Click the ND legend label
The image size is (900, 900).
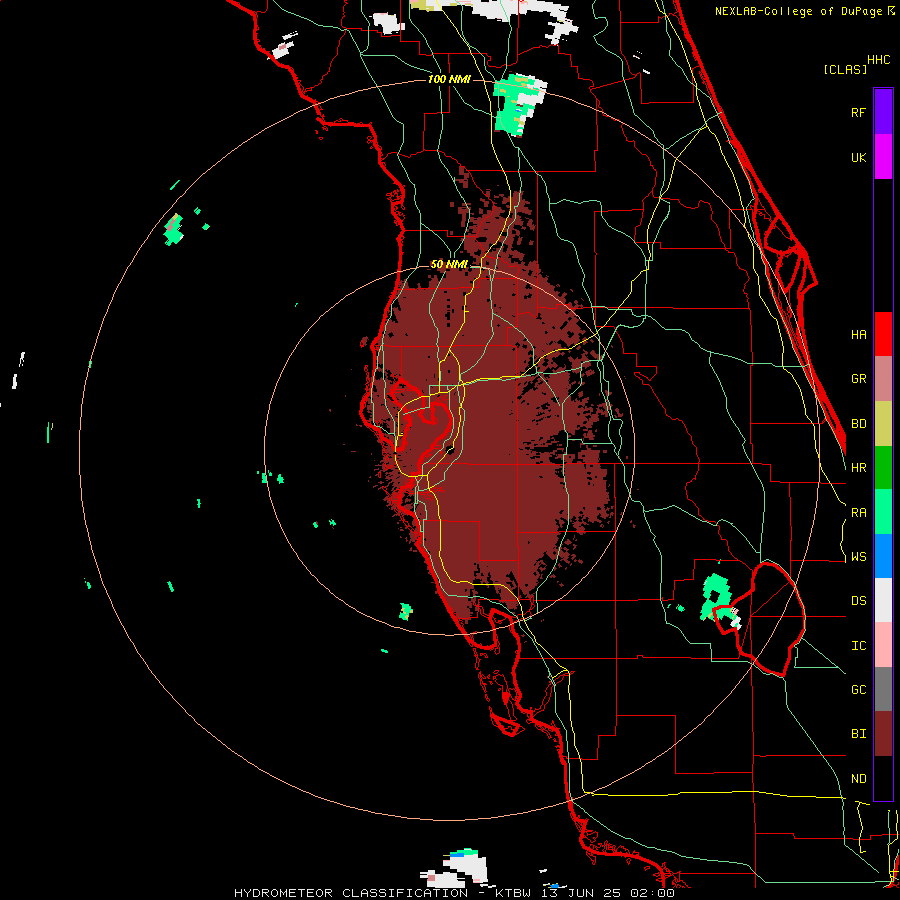pyautogui.click(x=858, y=779)
